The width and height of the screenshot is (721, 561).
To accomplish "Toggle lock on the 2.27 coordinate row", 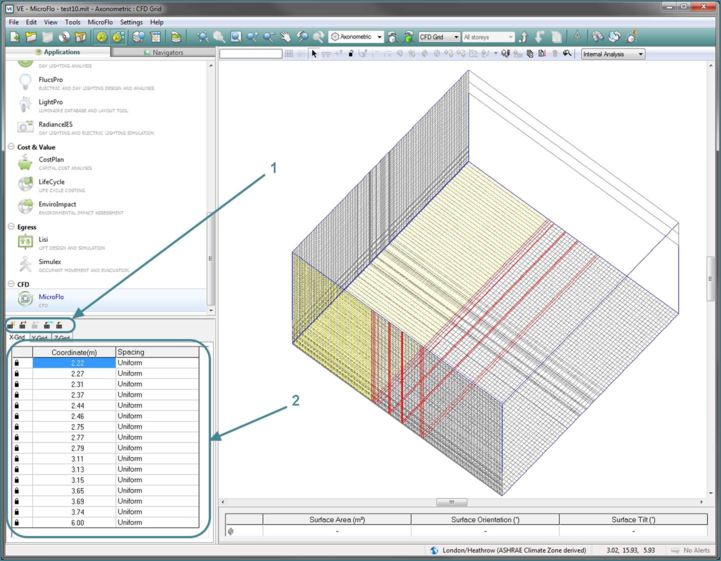I will (16, 374).
